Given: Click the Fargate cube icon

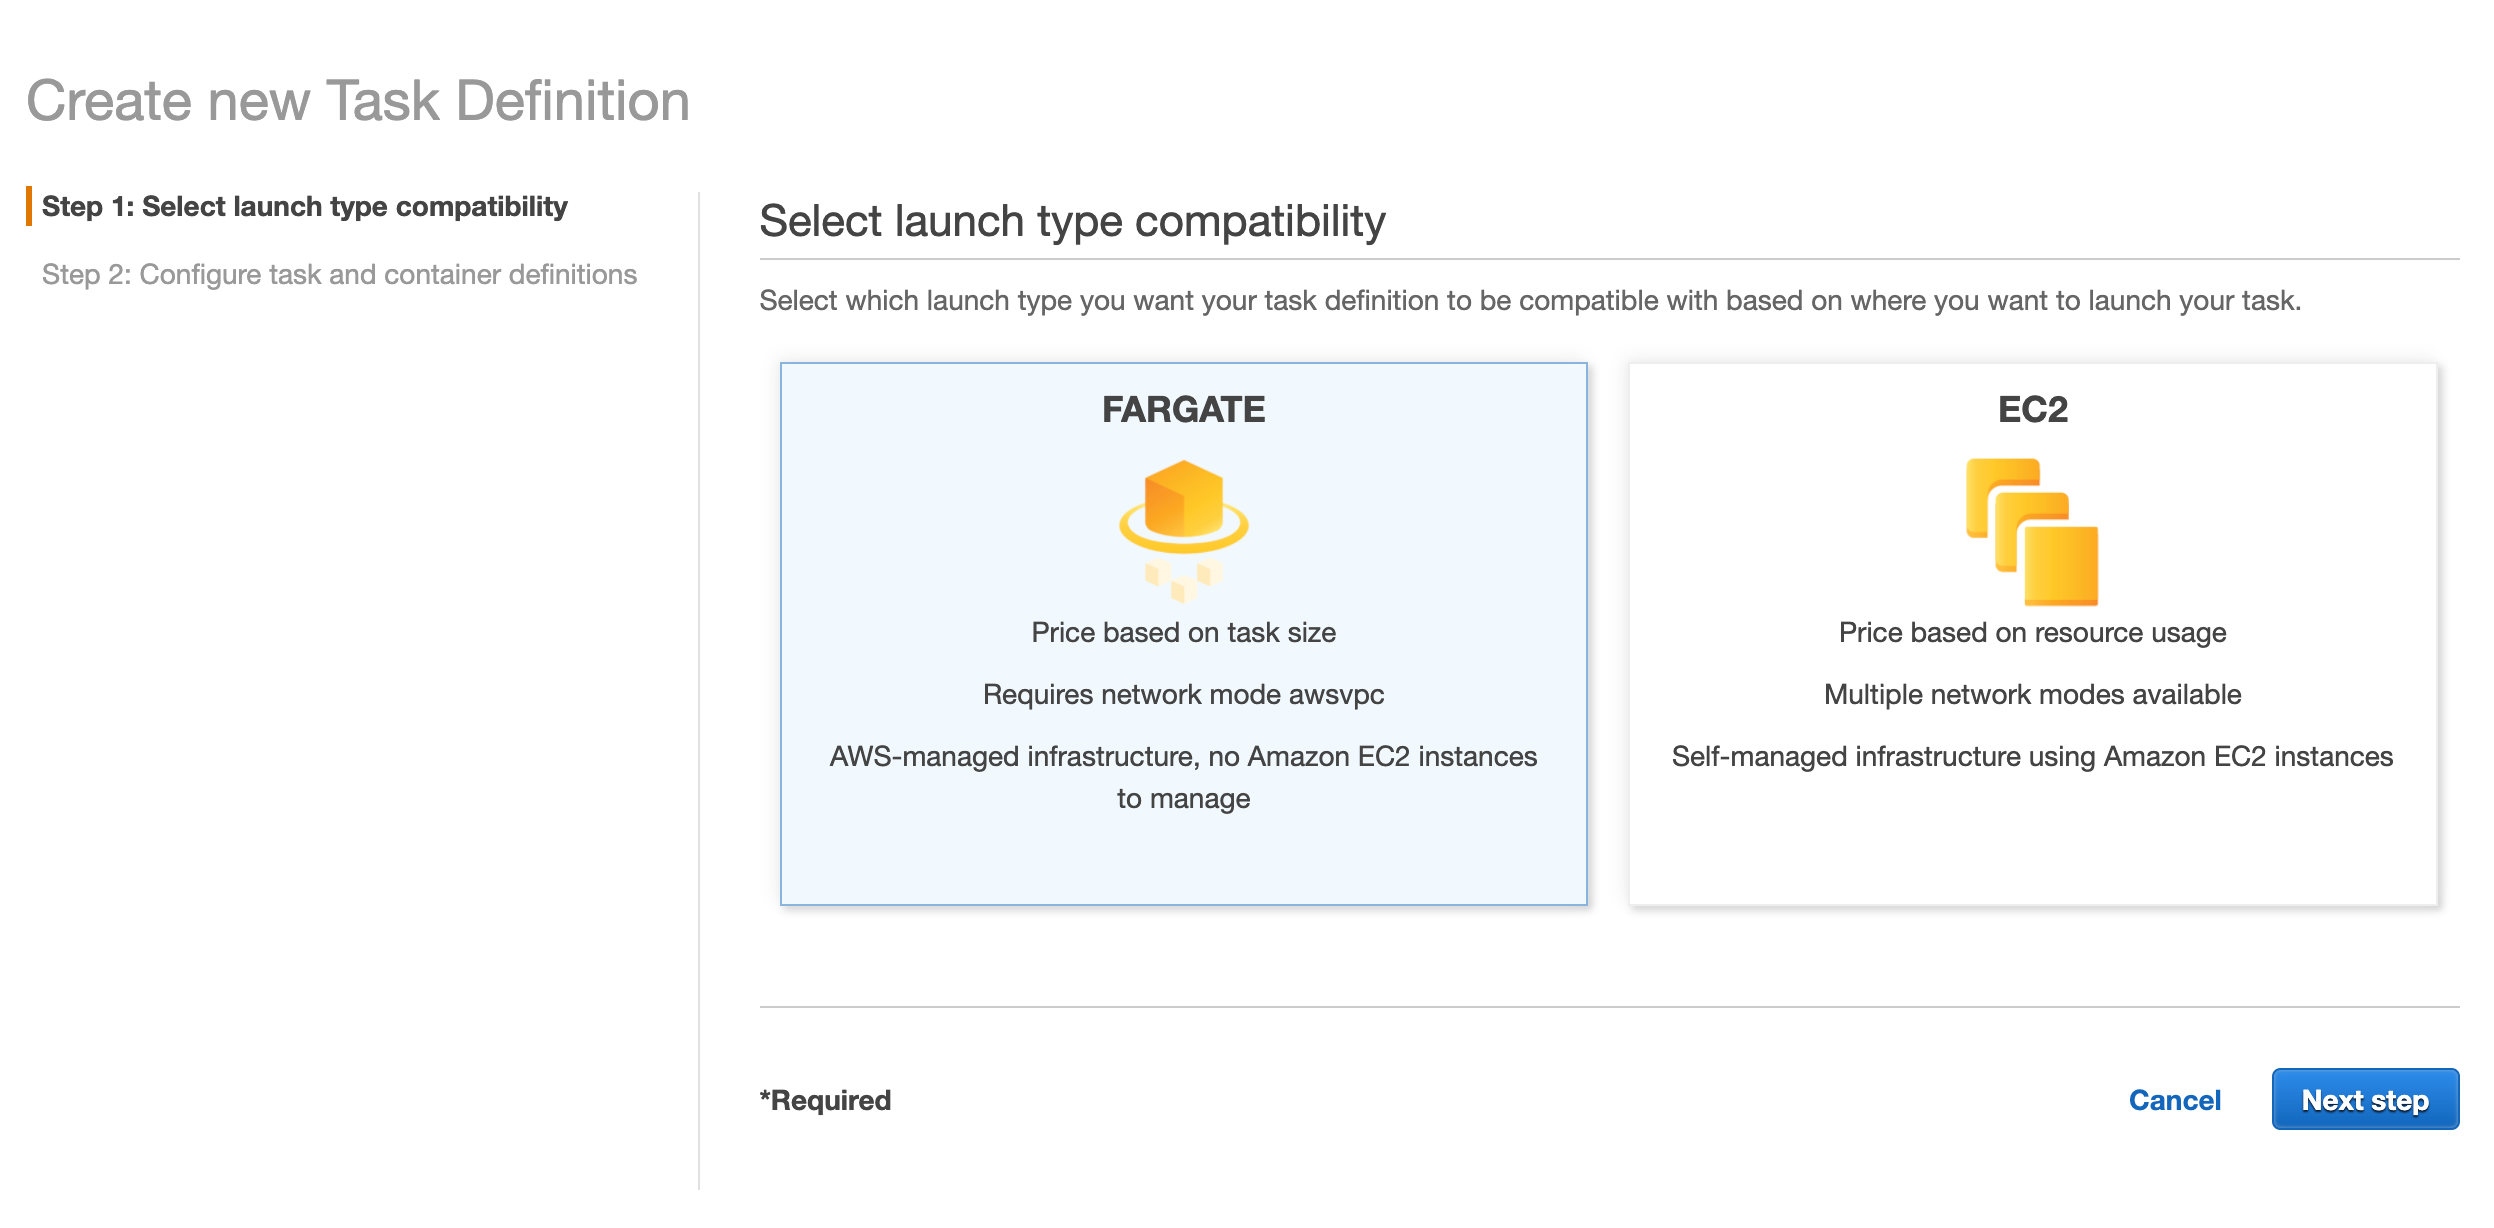Looking at the screenshot, I should coord(1183,531).
